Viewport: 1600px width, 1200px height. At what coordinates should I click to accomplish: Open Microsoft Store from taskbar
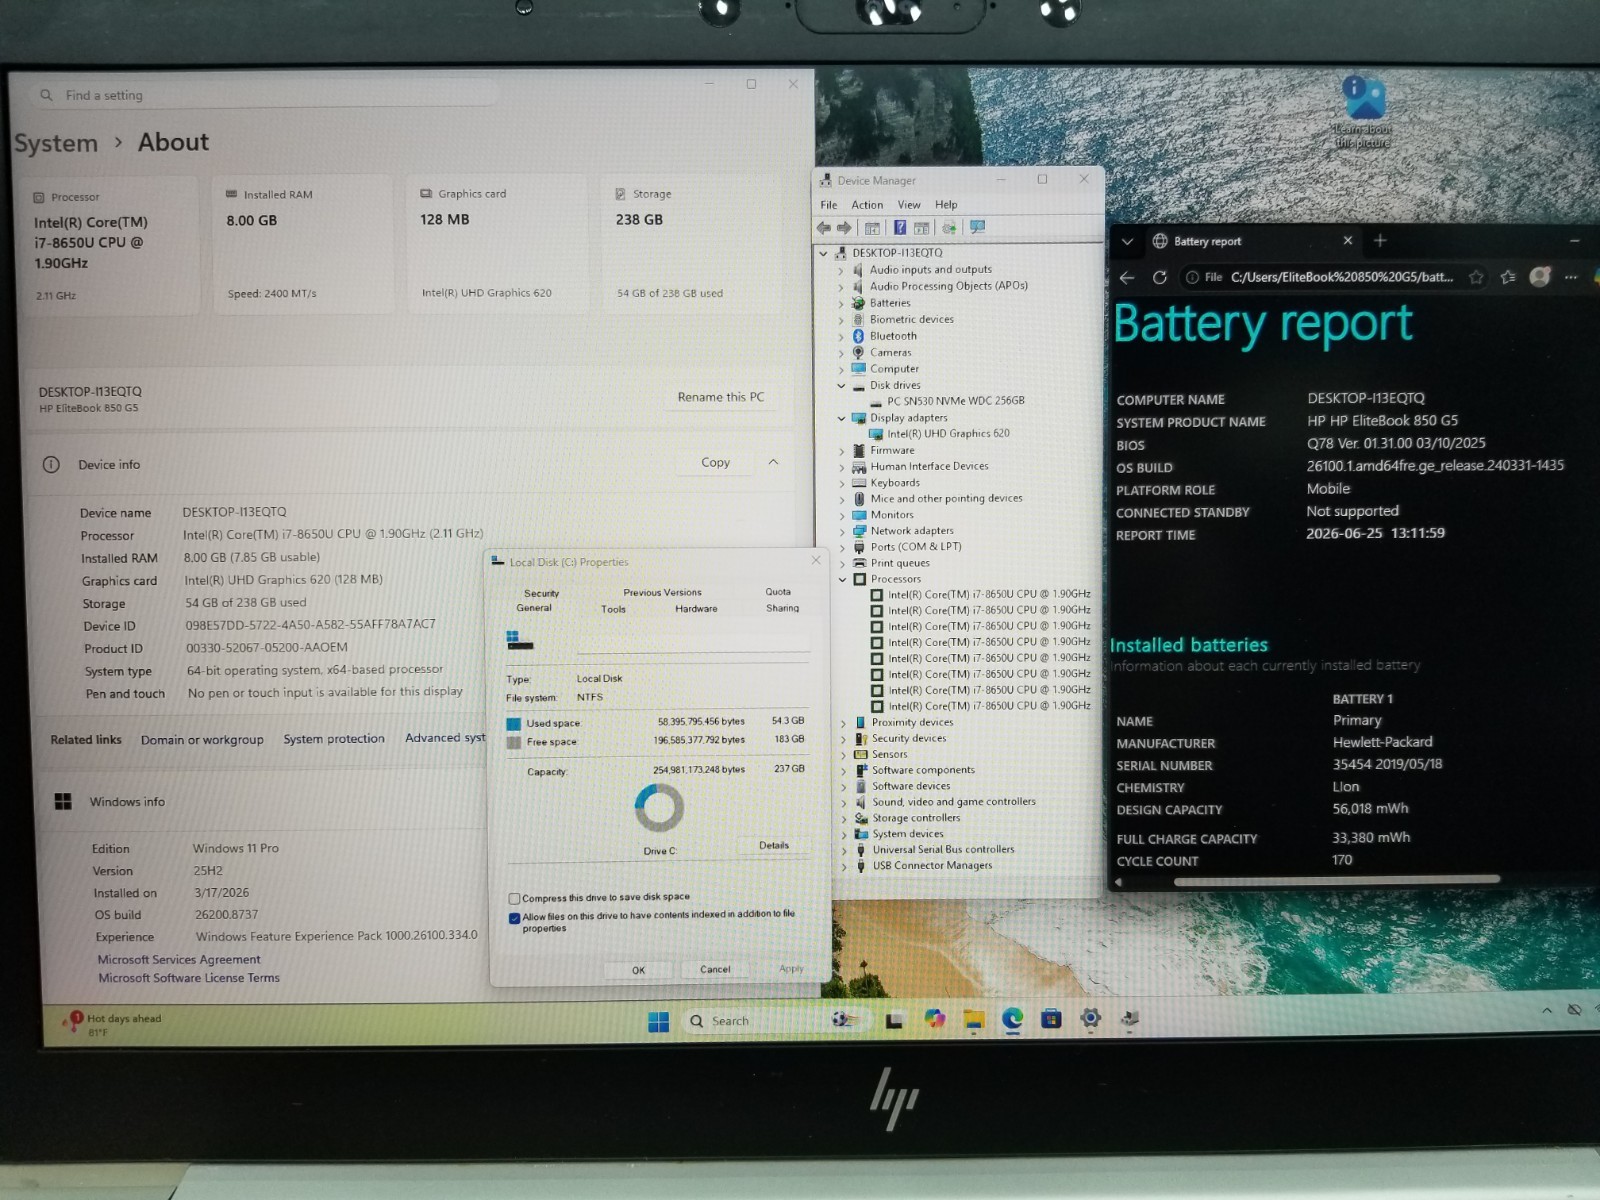click(1051, 1019)
